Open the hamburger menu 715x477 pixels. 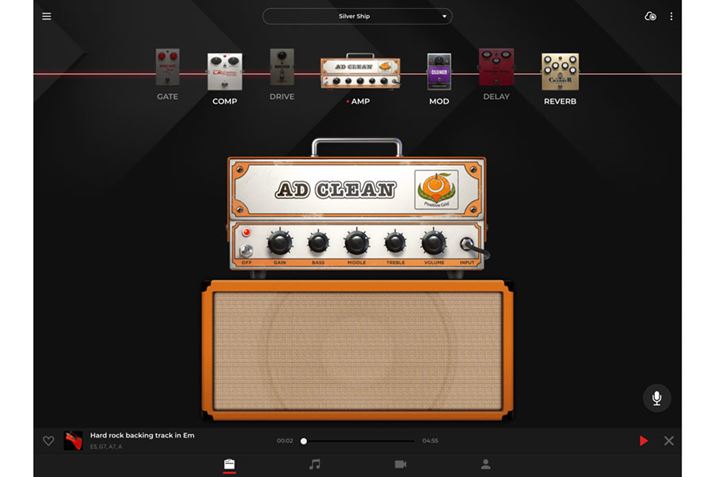pyautogui.click(x=46, y=16)
